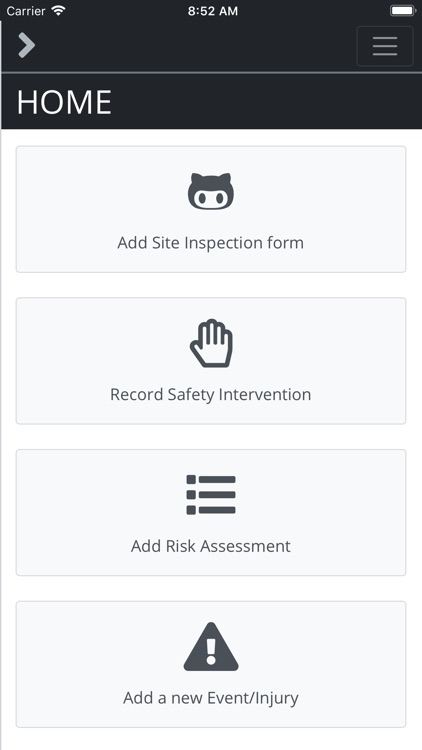
Task: Click the warning triangle Event/Injury icon
Action: pyautogui.click(x=211, y=646)
